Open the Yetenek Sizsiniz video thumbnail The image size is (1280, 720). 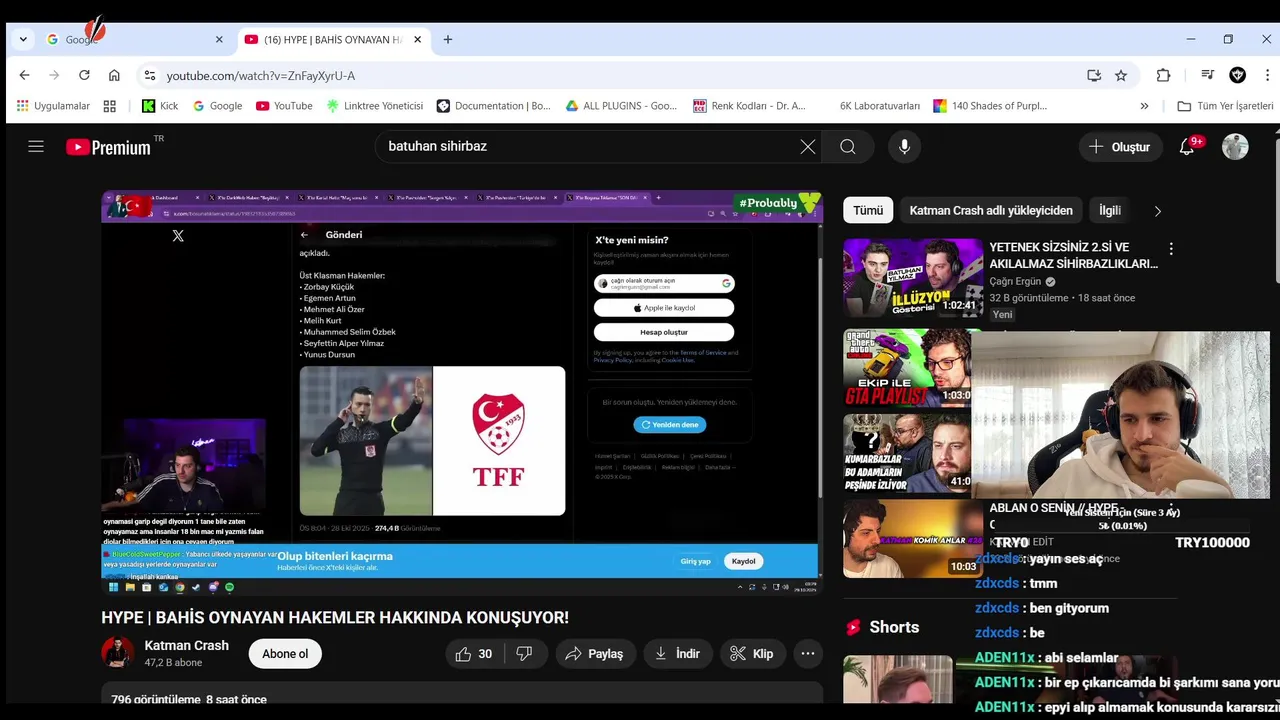point(913,278)
